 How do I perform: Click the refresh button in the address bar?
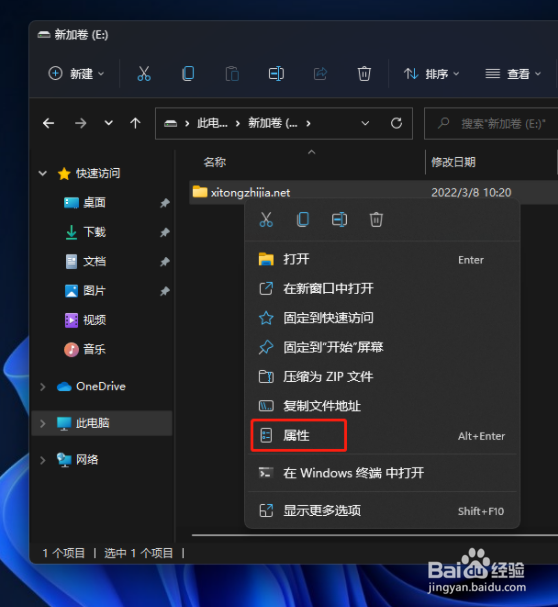pyautogui.click(x=396, y=123)
